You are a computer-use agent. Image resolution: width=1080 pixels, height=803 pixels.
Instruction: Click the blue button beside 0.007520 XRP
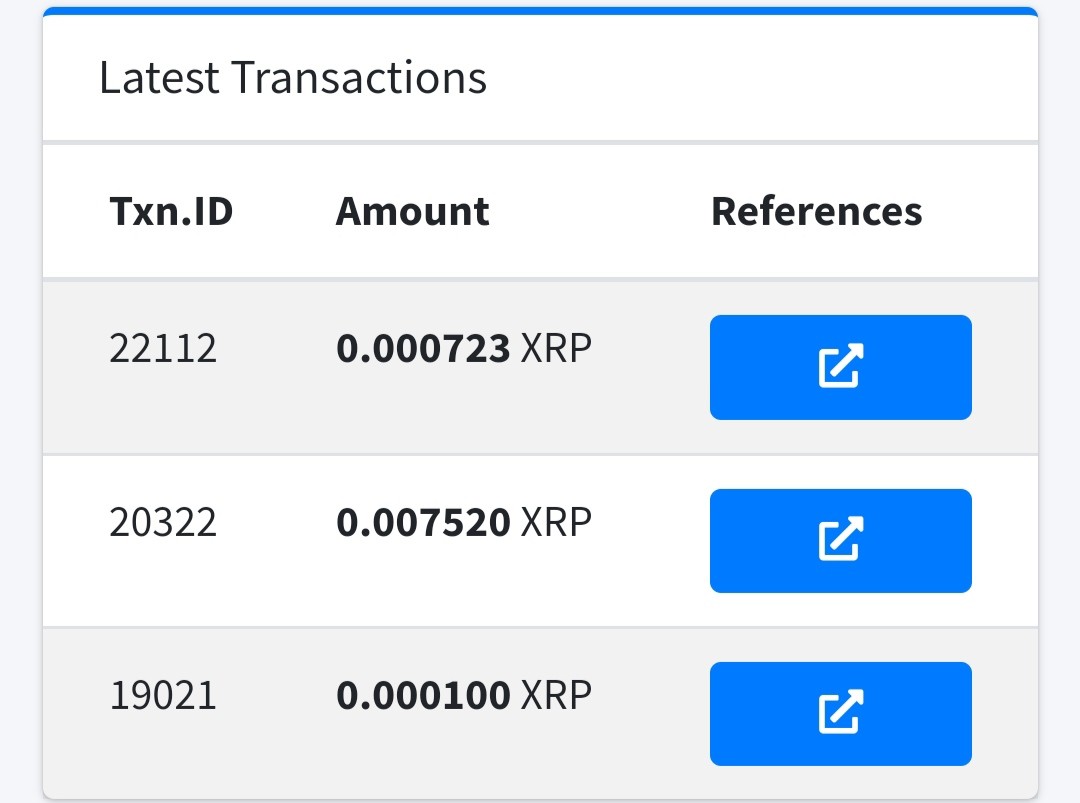[840, 541]
